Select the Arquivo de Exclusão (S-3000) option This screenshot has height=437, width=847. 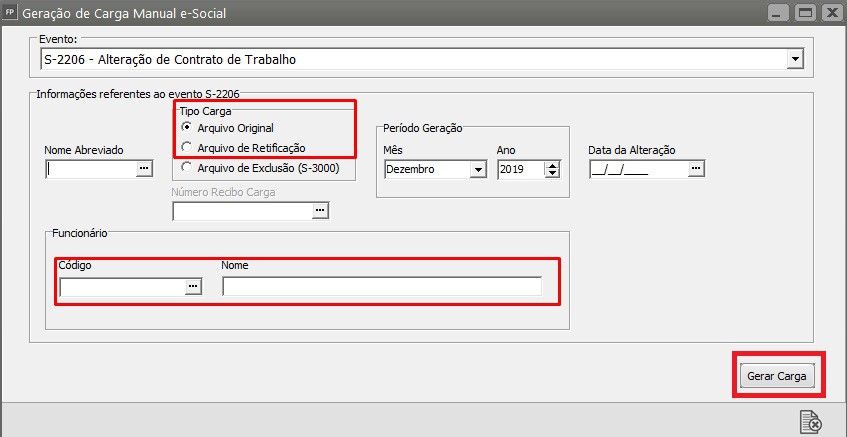(186, 167)
